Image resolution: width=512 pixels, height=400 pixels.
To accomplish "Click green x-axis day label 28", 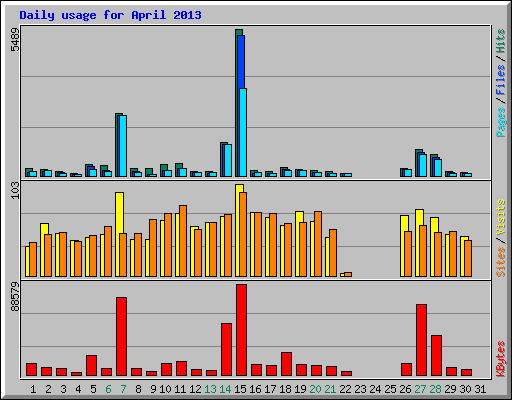I will [x=435, y=389].
